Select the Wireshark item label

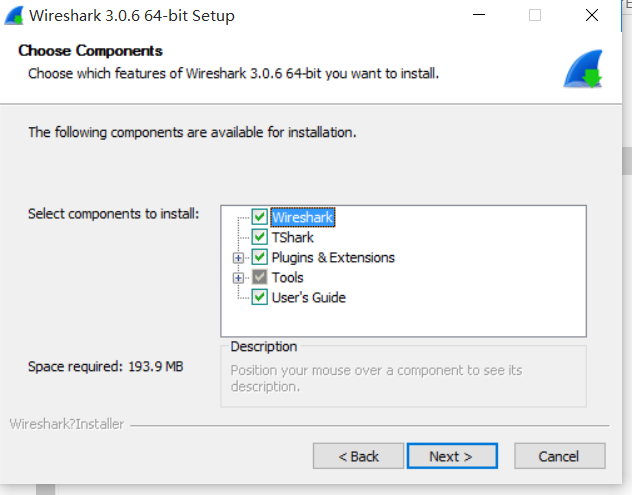302,217
